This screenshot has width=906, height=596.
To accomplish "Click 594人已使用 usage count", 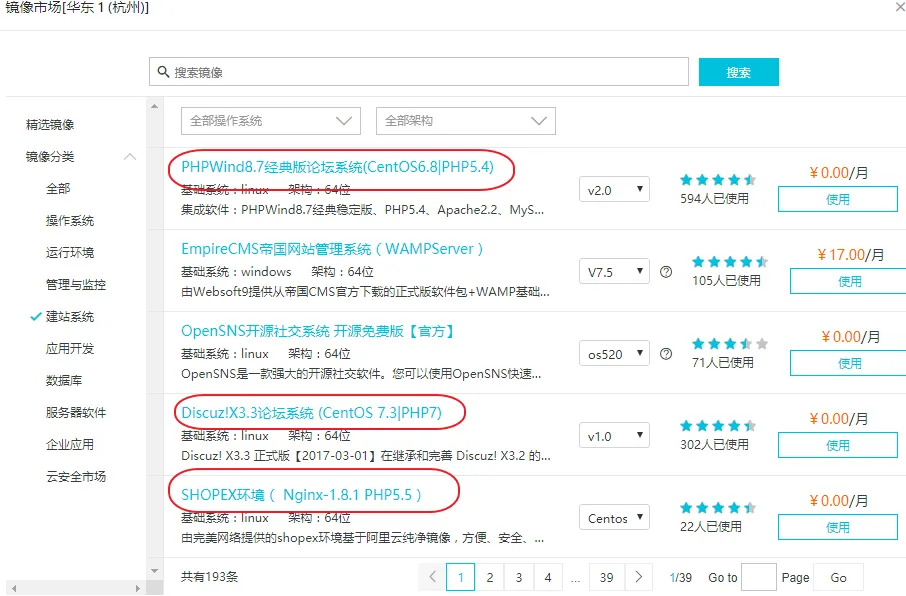I will point(714,199).
